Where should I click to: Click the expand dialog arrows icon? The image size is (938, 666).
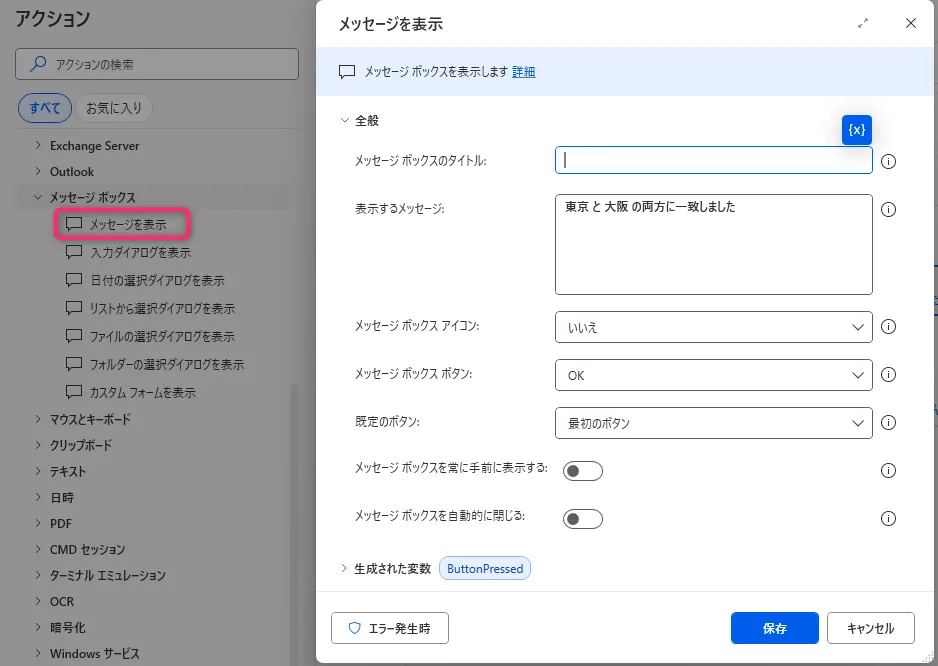[863, 23]
